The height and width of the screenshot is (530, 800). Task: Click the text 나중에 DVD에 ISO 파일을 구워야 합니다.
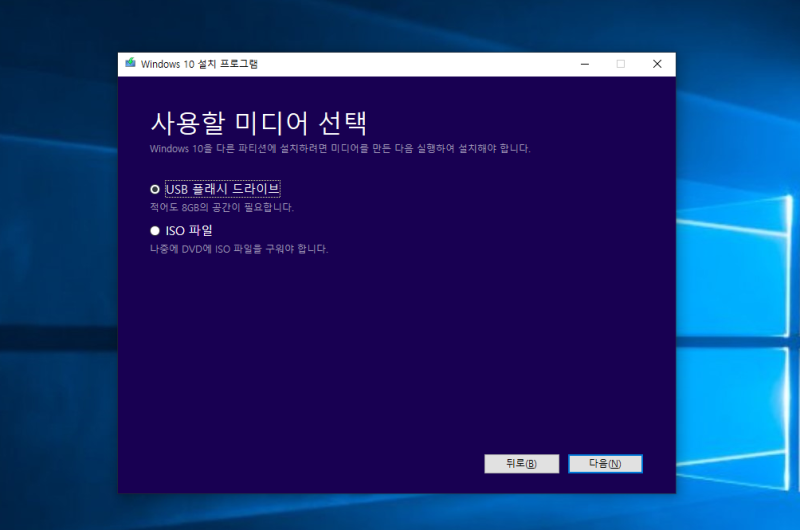[239, 249]
